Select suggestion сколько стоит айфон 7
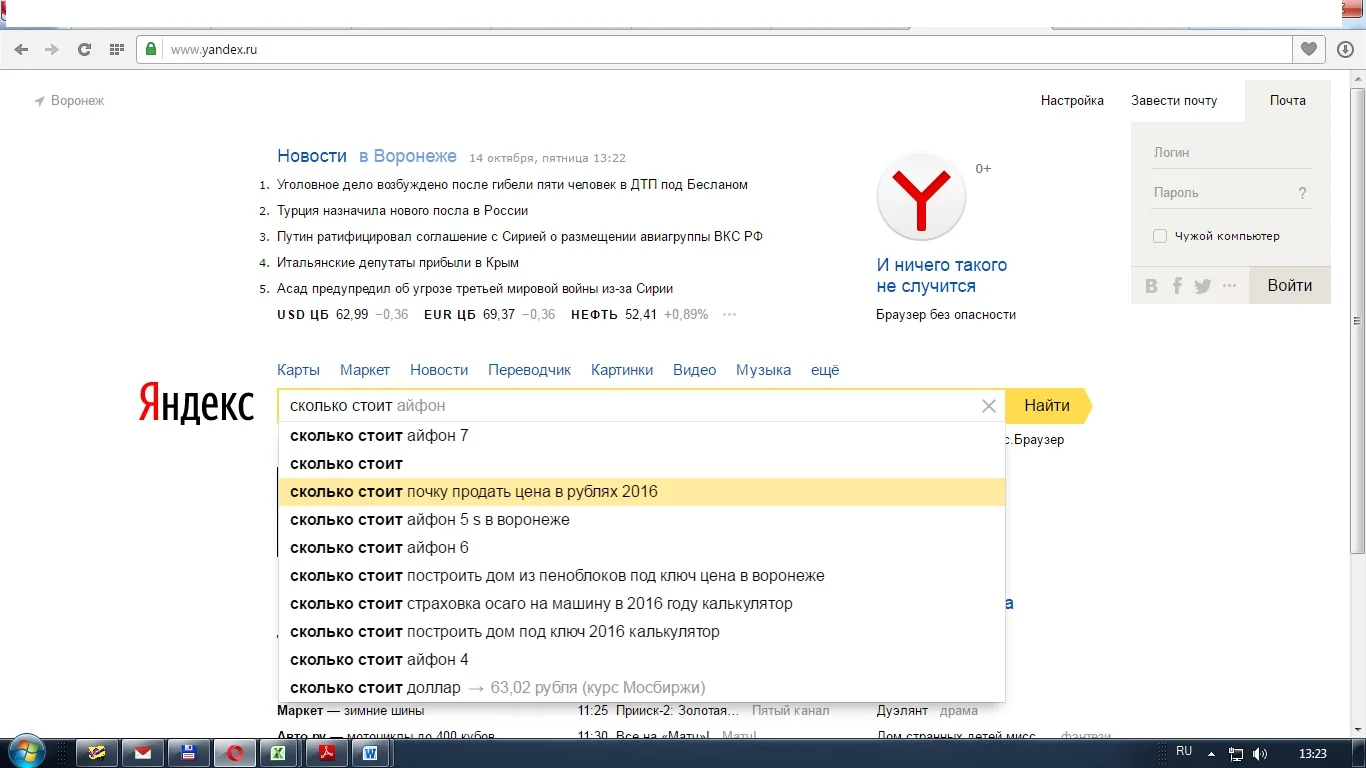Image resolution: width=1366 pixels, height=768 pixels. [x=380, y=435]
